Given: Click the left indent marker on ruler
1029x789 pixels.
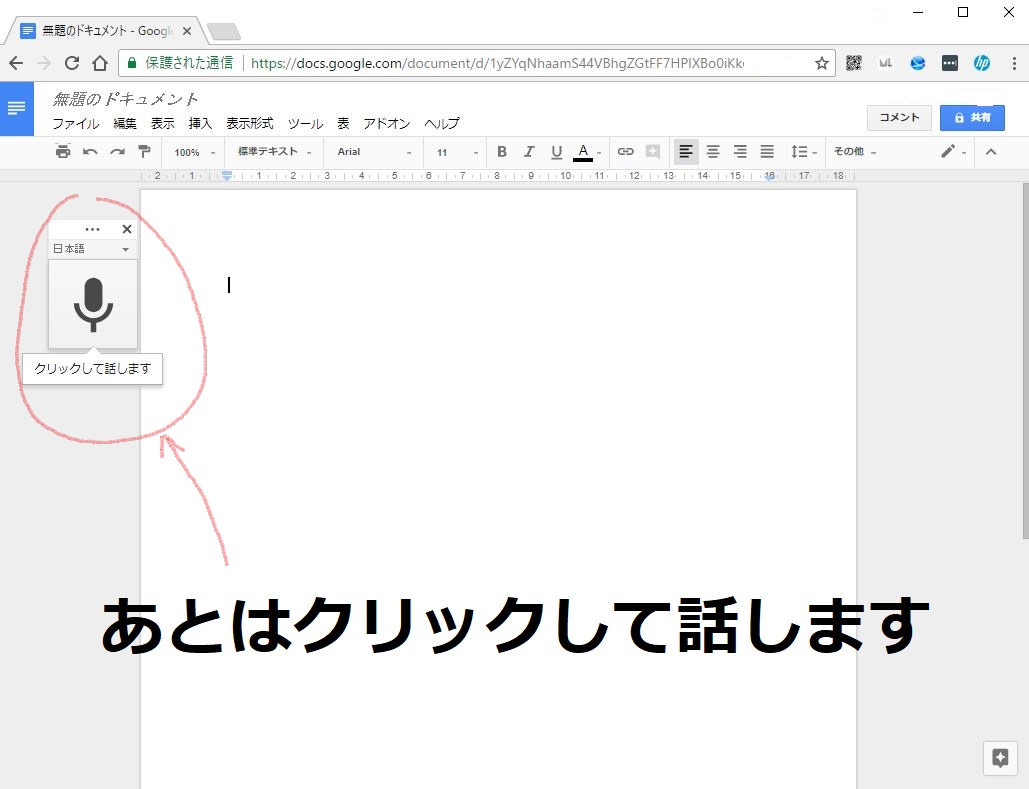Looking at the screenshot, I should tap(227, 176).
